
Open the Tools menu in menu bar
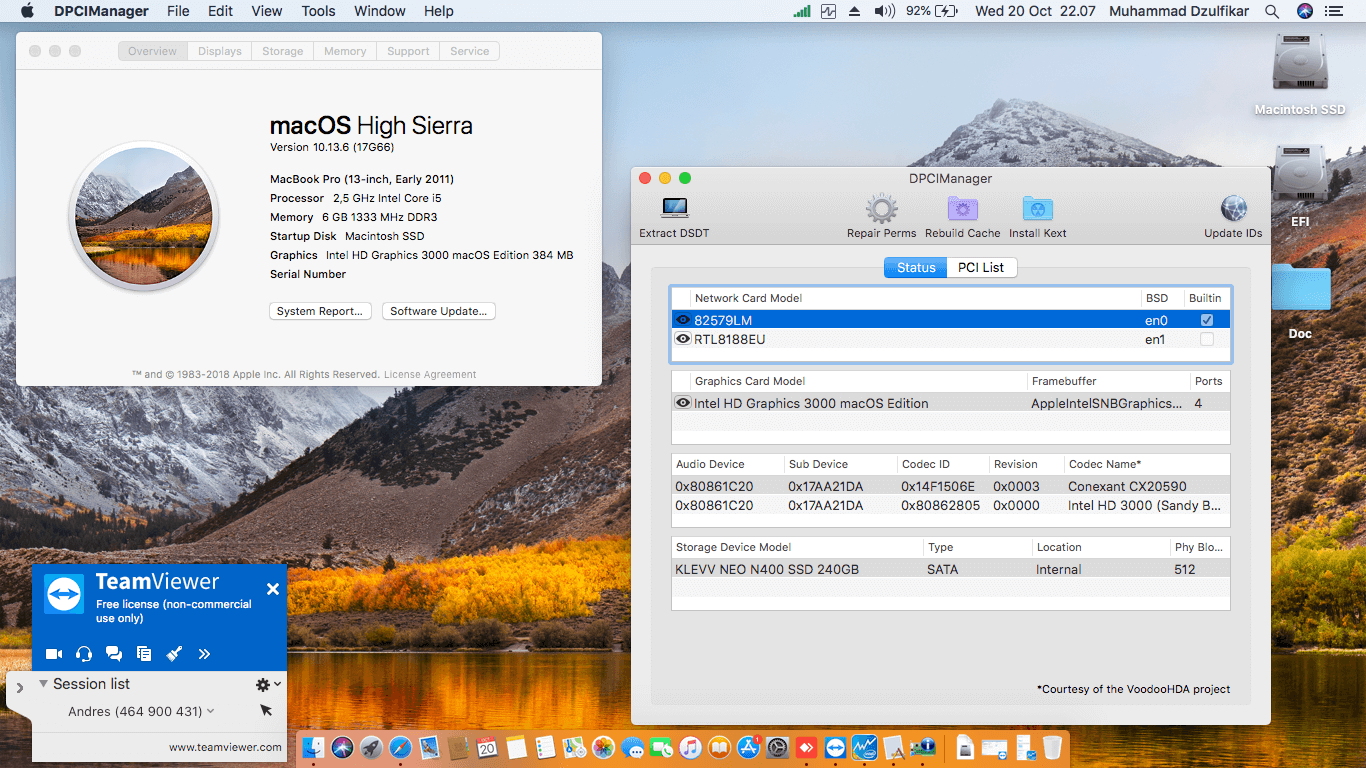click(x=319, y=11)
